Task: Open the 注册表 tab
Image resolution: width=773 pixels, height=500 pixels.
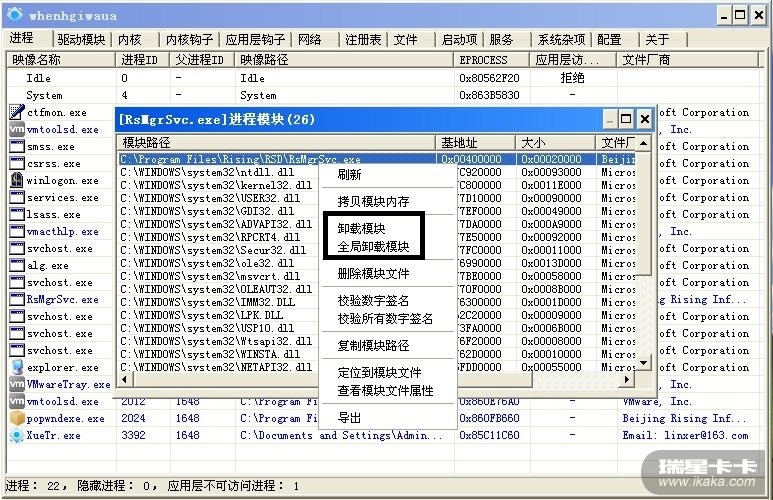Action: (363, 39)
